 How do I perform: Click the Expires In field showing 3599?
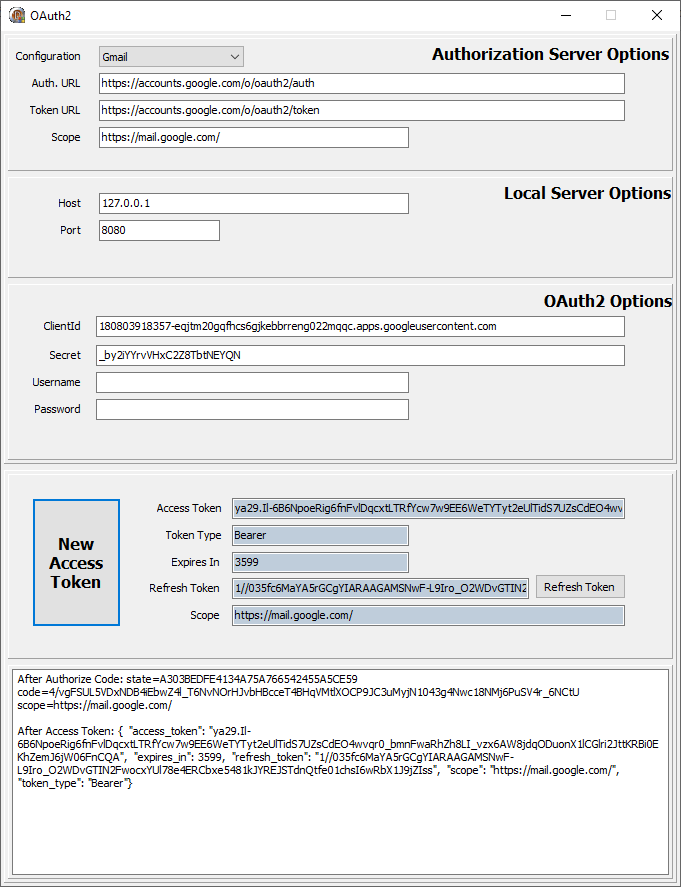pyautogui.click(x=320, y=563)
